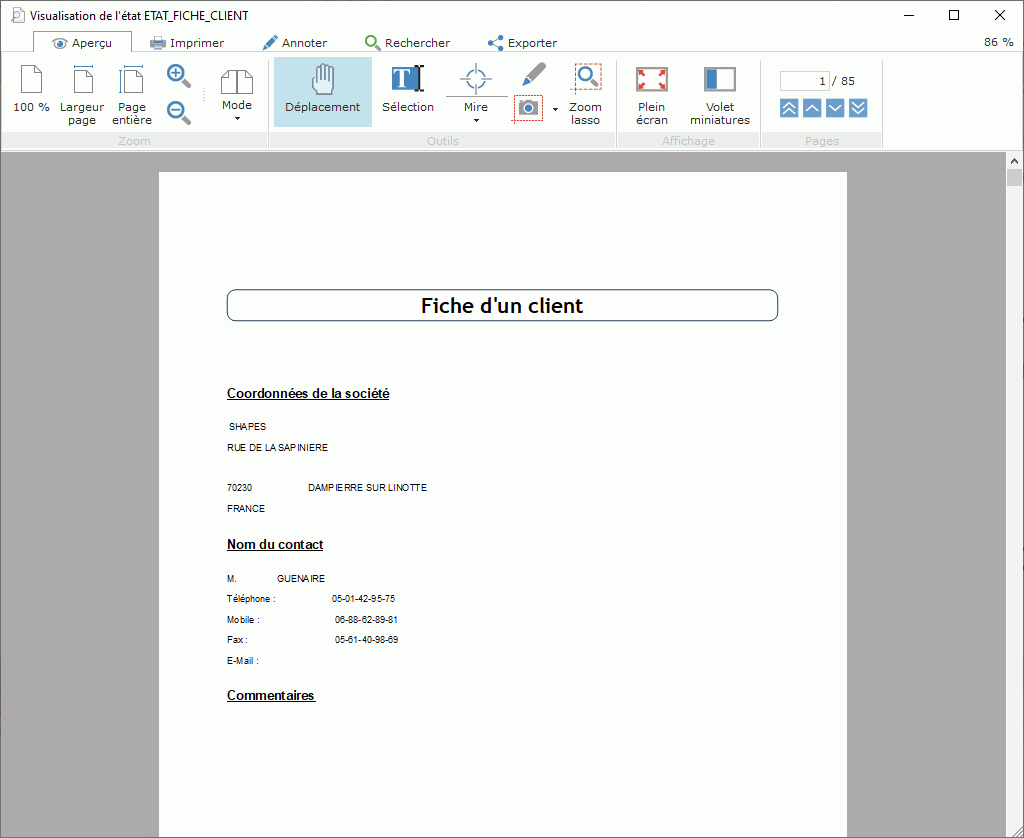Click the 'Fiche d'un client' title
Viewport: 1024px width, 838px height.
click(502, 305)
